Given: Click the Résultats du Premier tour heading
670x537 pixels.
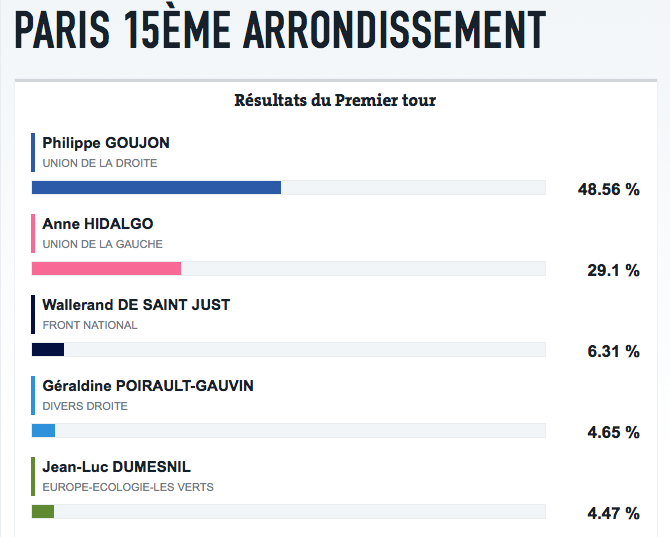Looking at the screenshot, I should [335, 100].
